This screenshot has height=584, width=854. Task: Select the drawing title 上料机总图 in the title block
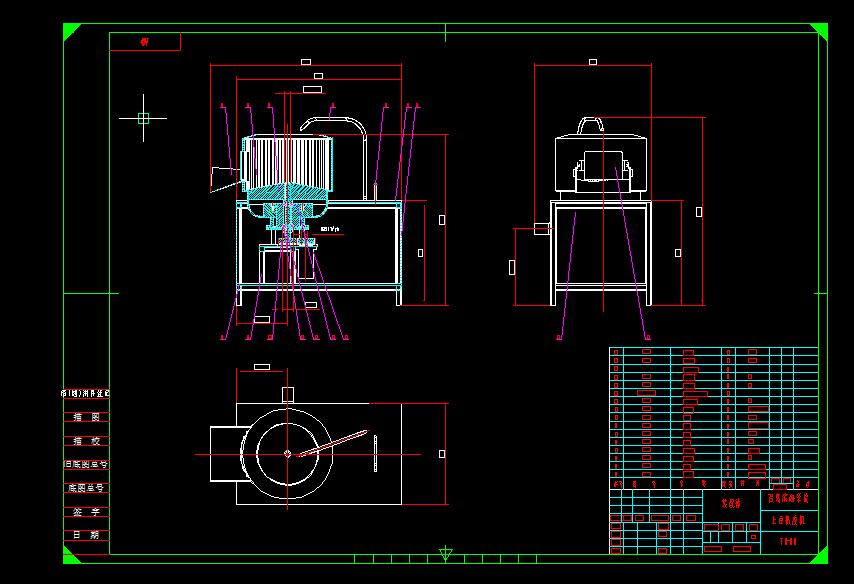790,518
